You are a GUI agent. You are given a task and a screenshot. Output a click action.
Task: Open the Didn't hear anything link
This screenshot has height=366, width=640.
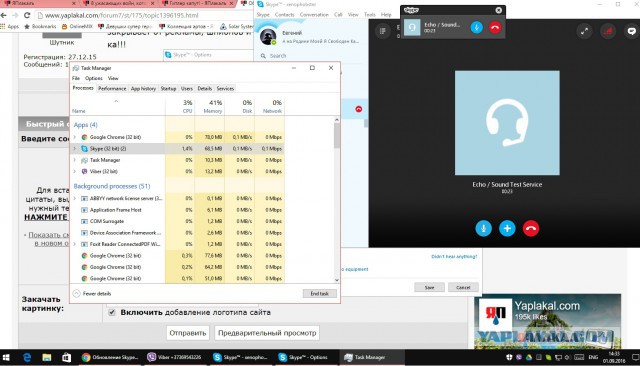454,257
